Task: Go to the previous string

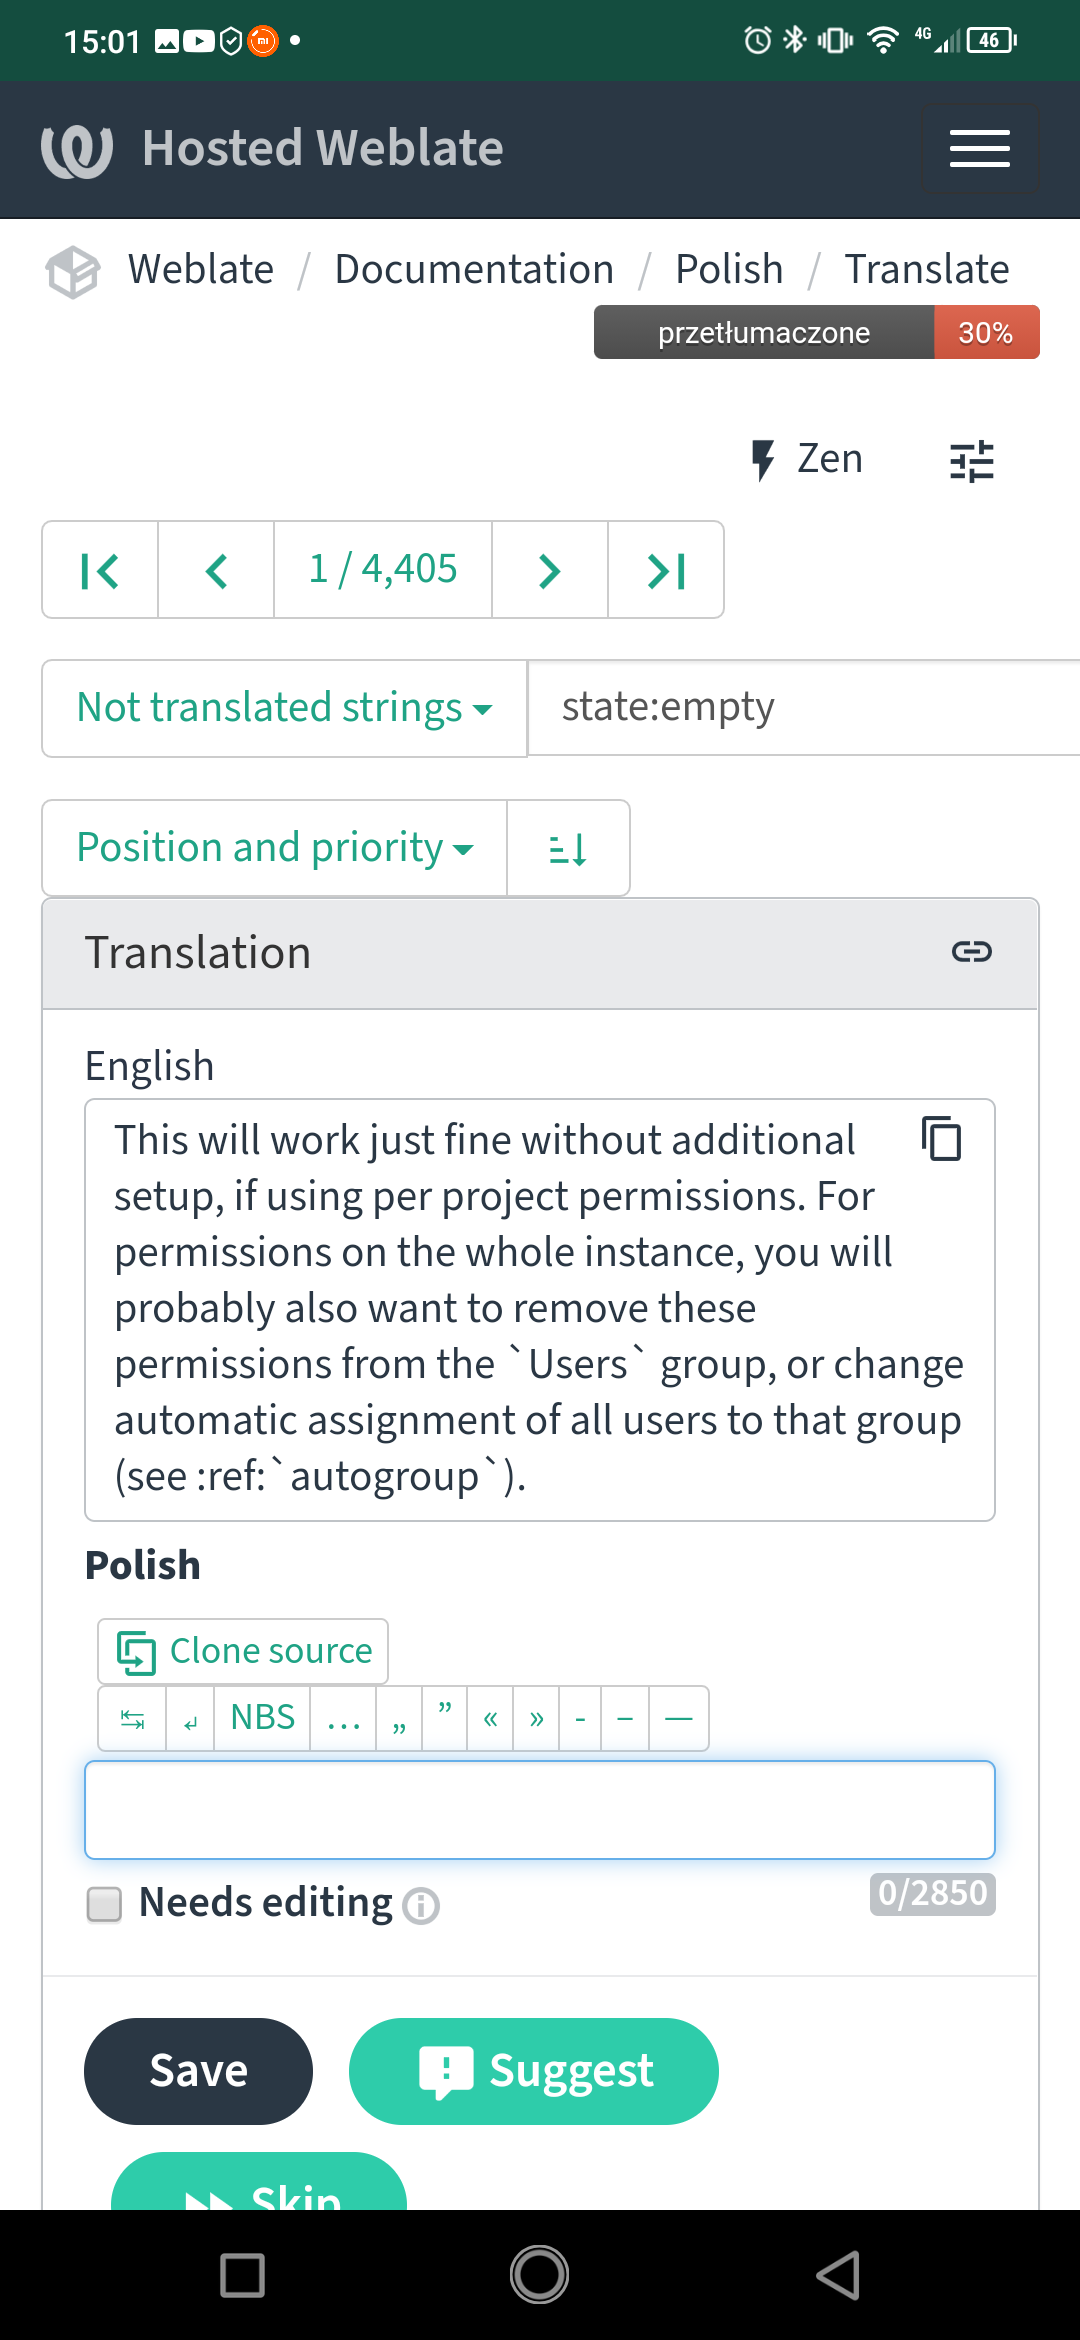Action: (x=216, y=570)
